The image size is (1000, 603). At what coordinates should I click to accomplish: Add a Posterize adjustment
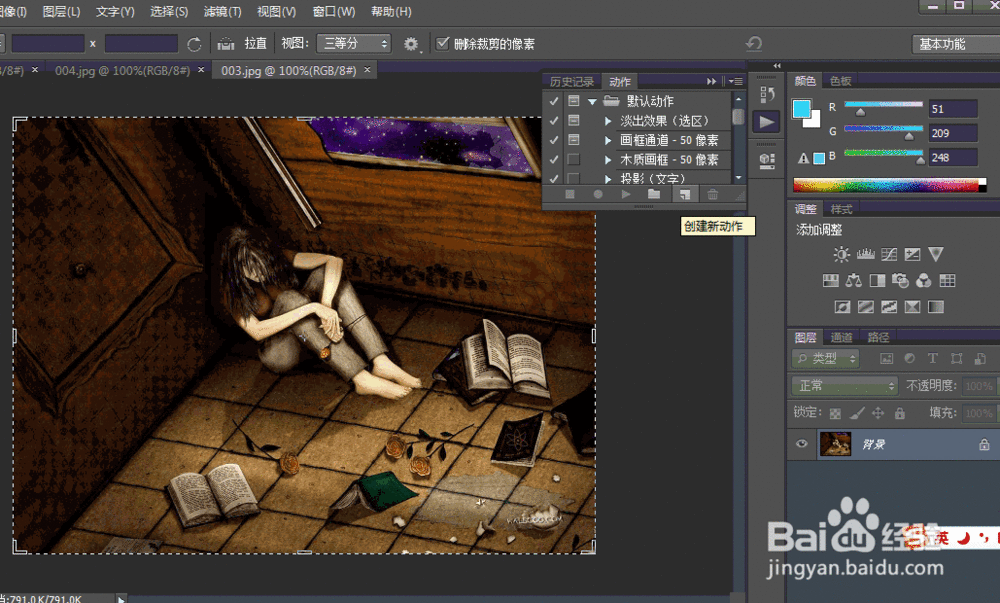tap(865, 307)
